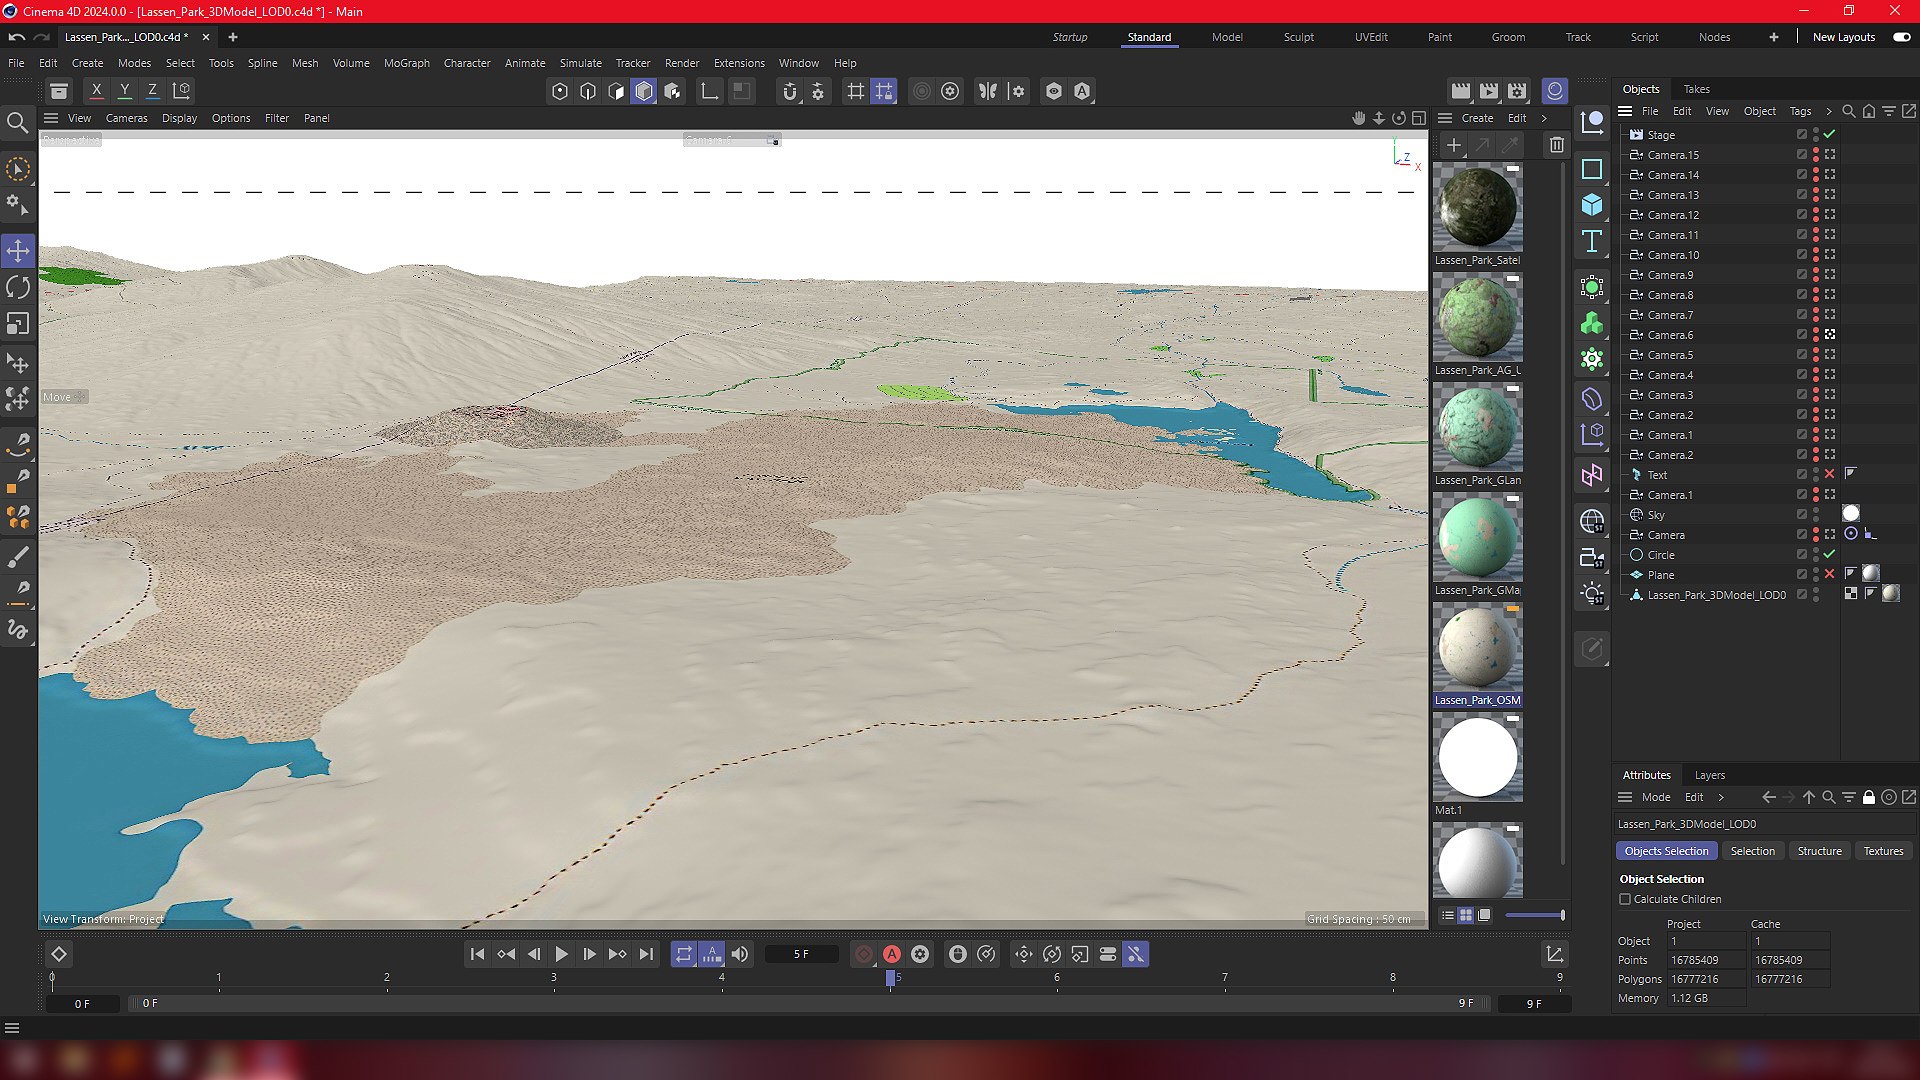Open the Simulate menu

581,63
